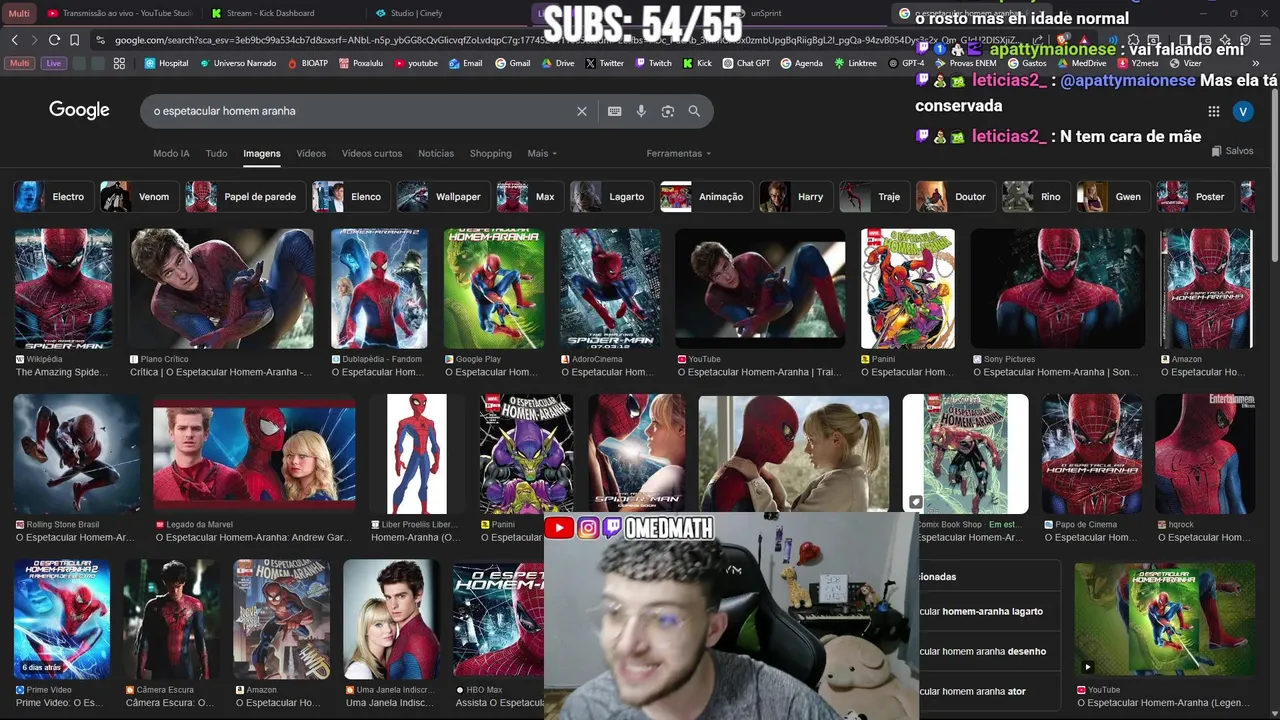The width and height of the screenshot is (1280, 720).
Task: Open the Linktree bookmark
Action: click(855, 63)
